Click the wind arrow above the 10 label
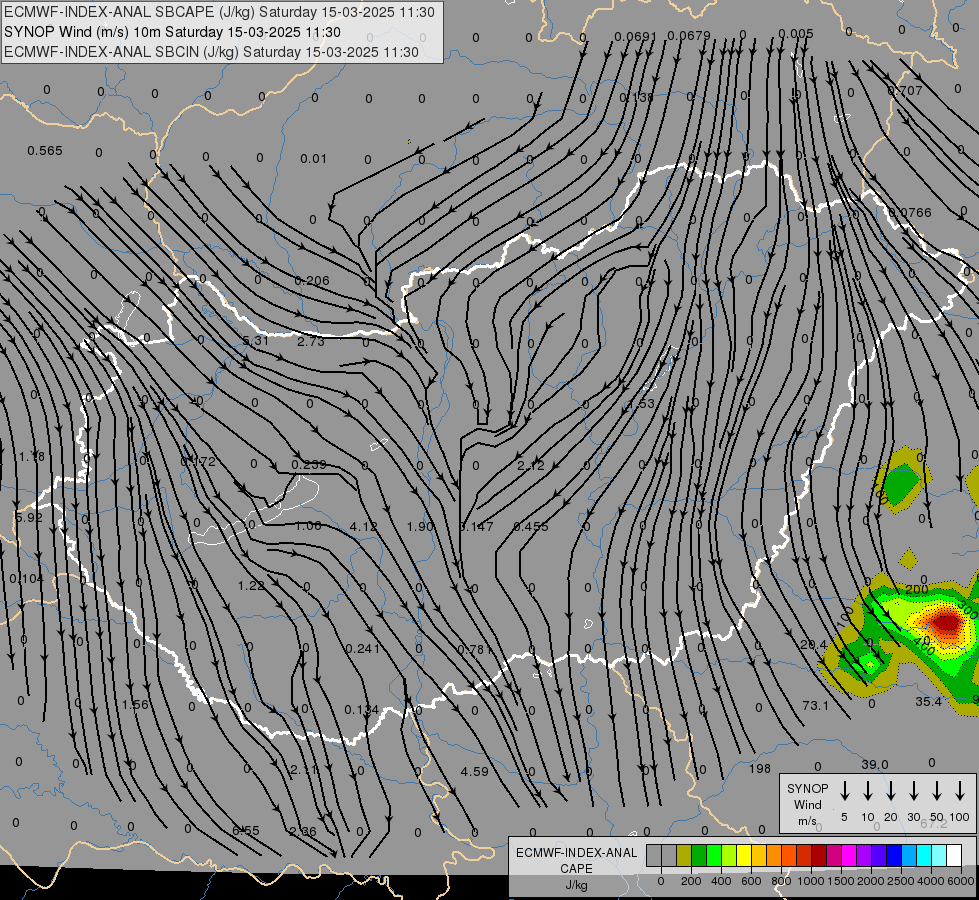979x900 pixels. coord(868,790)
